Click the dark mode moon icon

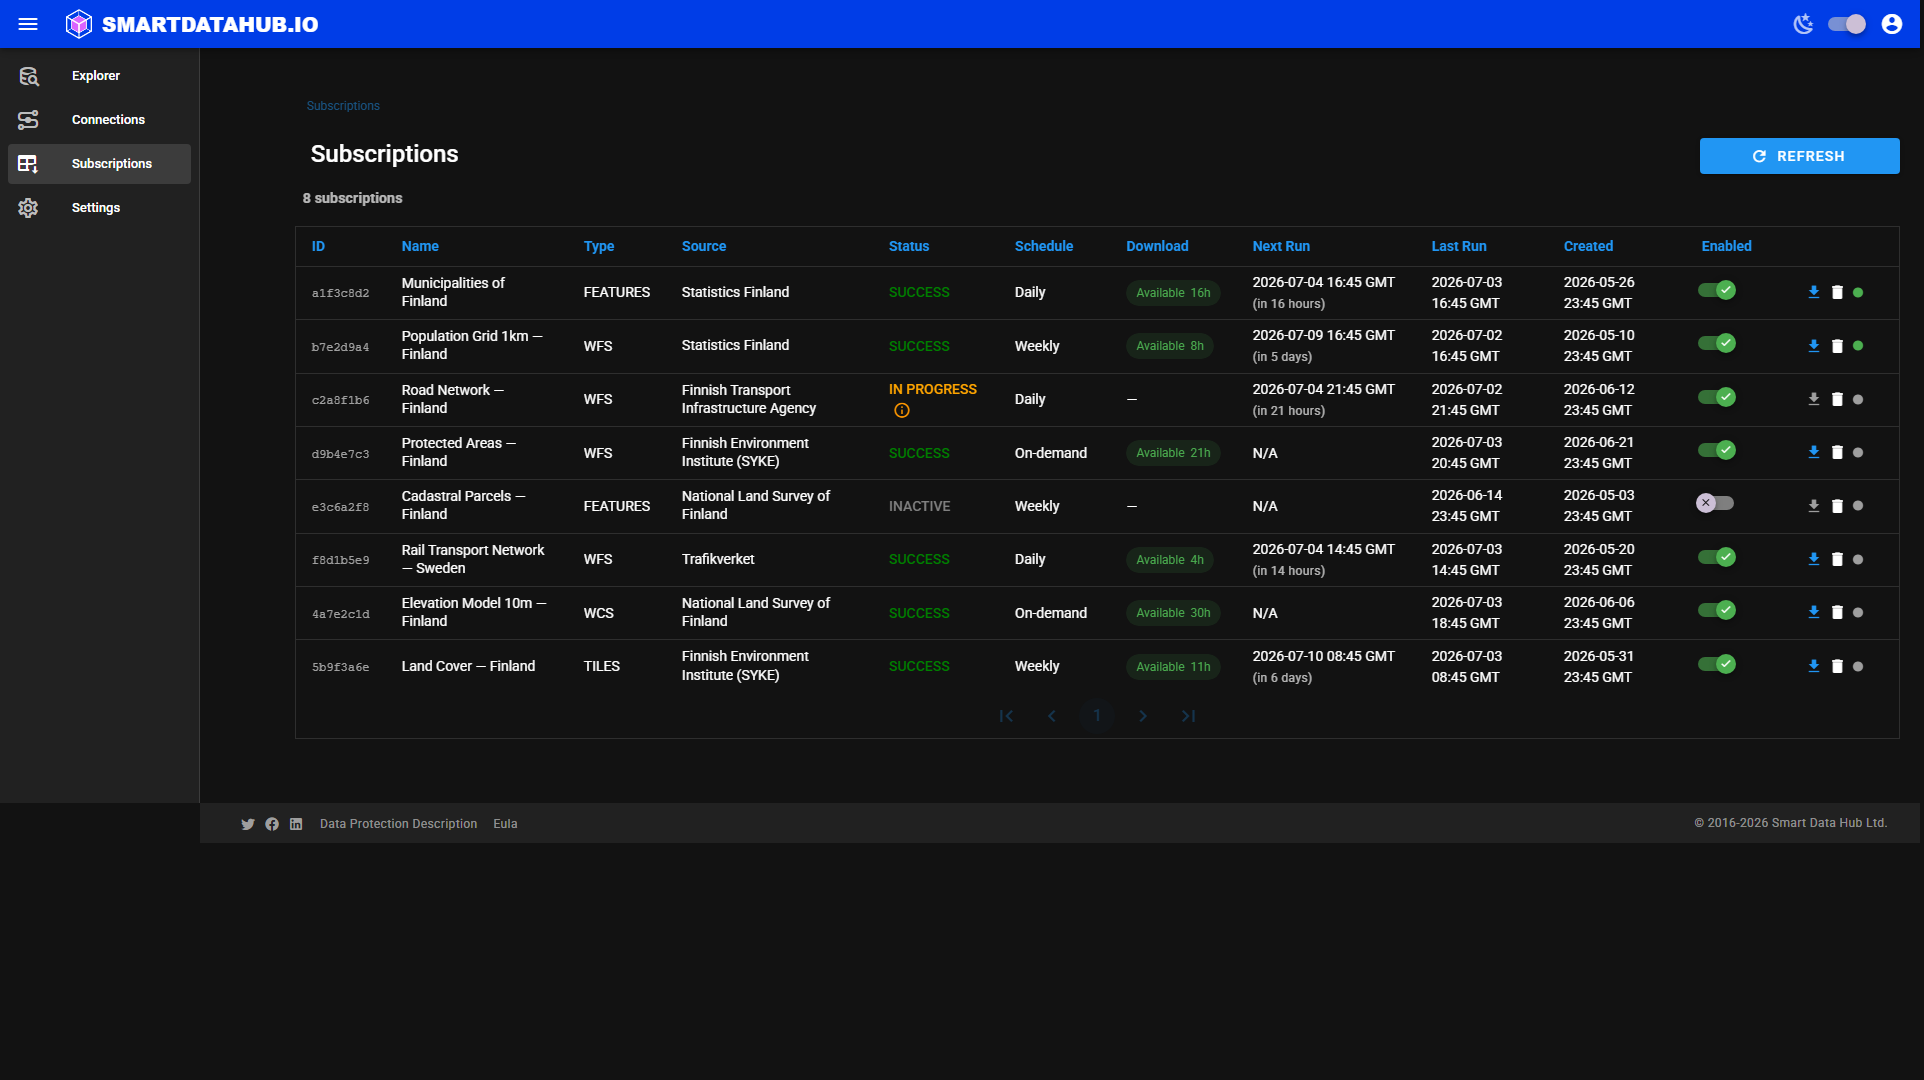[1803, 24]
